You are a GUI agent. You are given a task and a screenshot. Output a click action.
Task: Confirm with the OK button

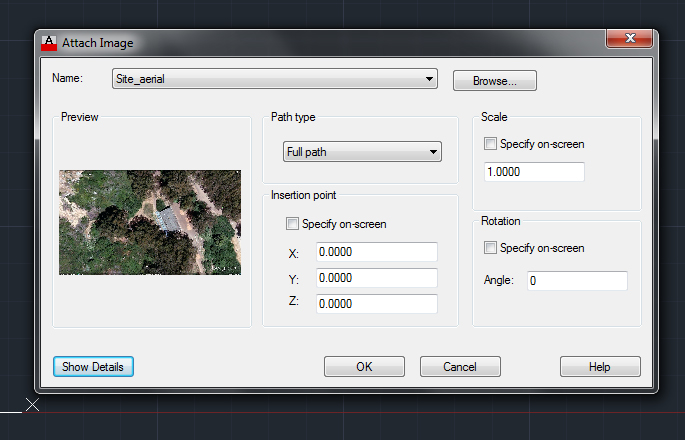[x=364, y=367]
